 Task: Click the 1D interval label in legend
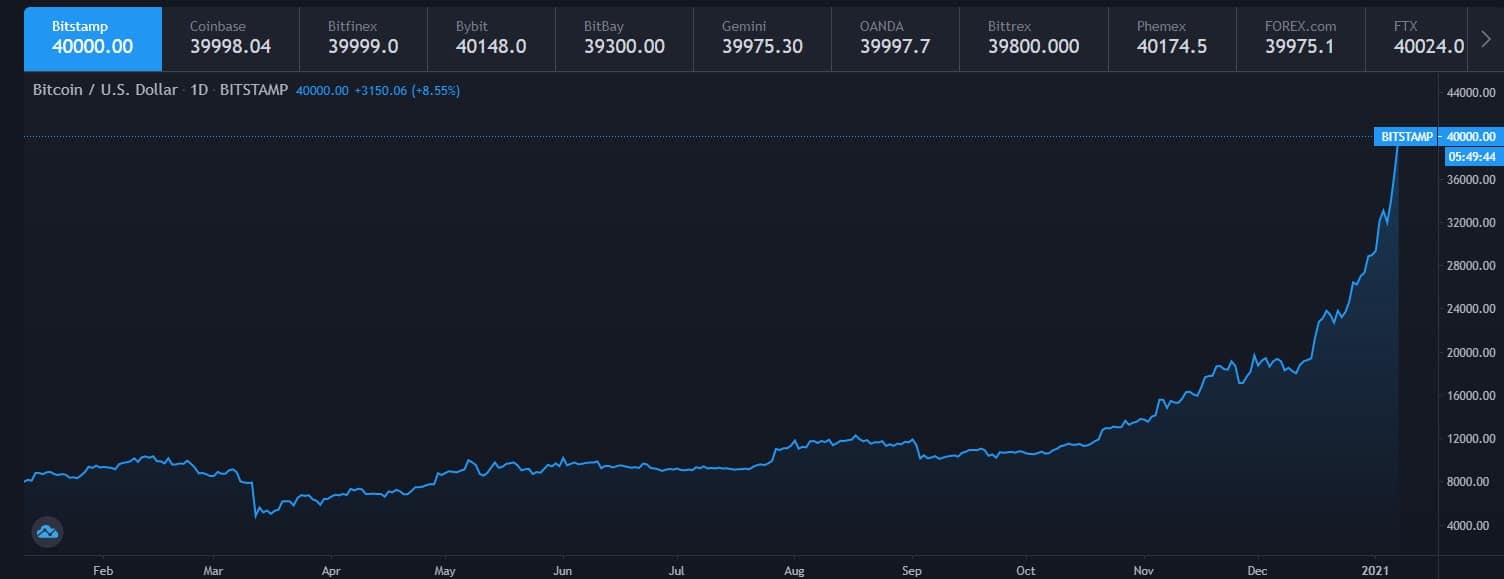tap(199, 90)
